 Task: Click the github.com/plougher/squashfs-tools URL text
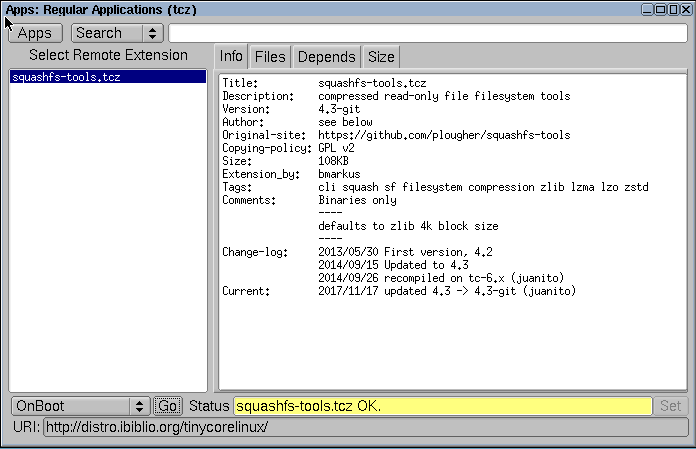pos(444,135)
